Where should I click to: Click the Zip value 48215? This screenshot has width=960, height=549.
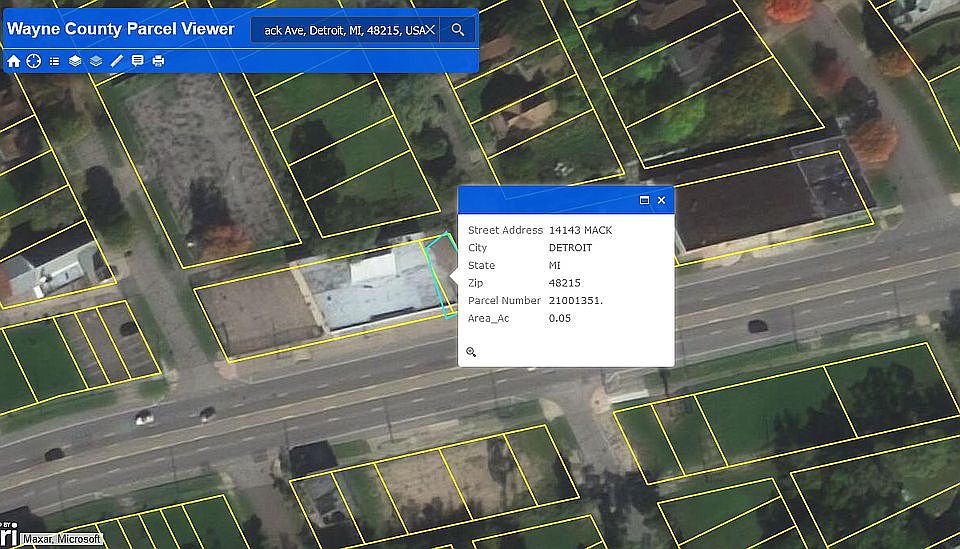(564, 283)
